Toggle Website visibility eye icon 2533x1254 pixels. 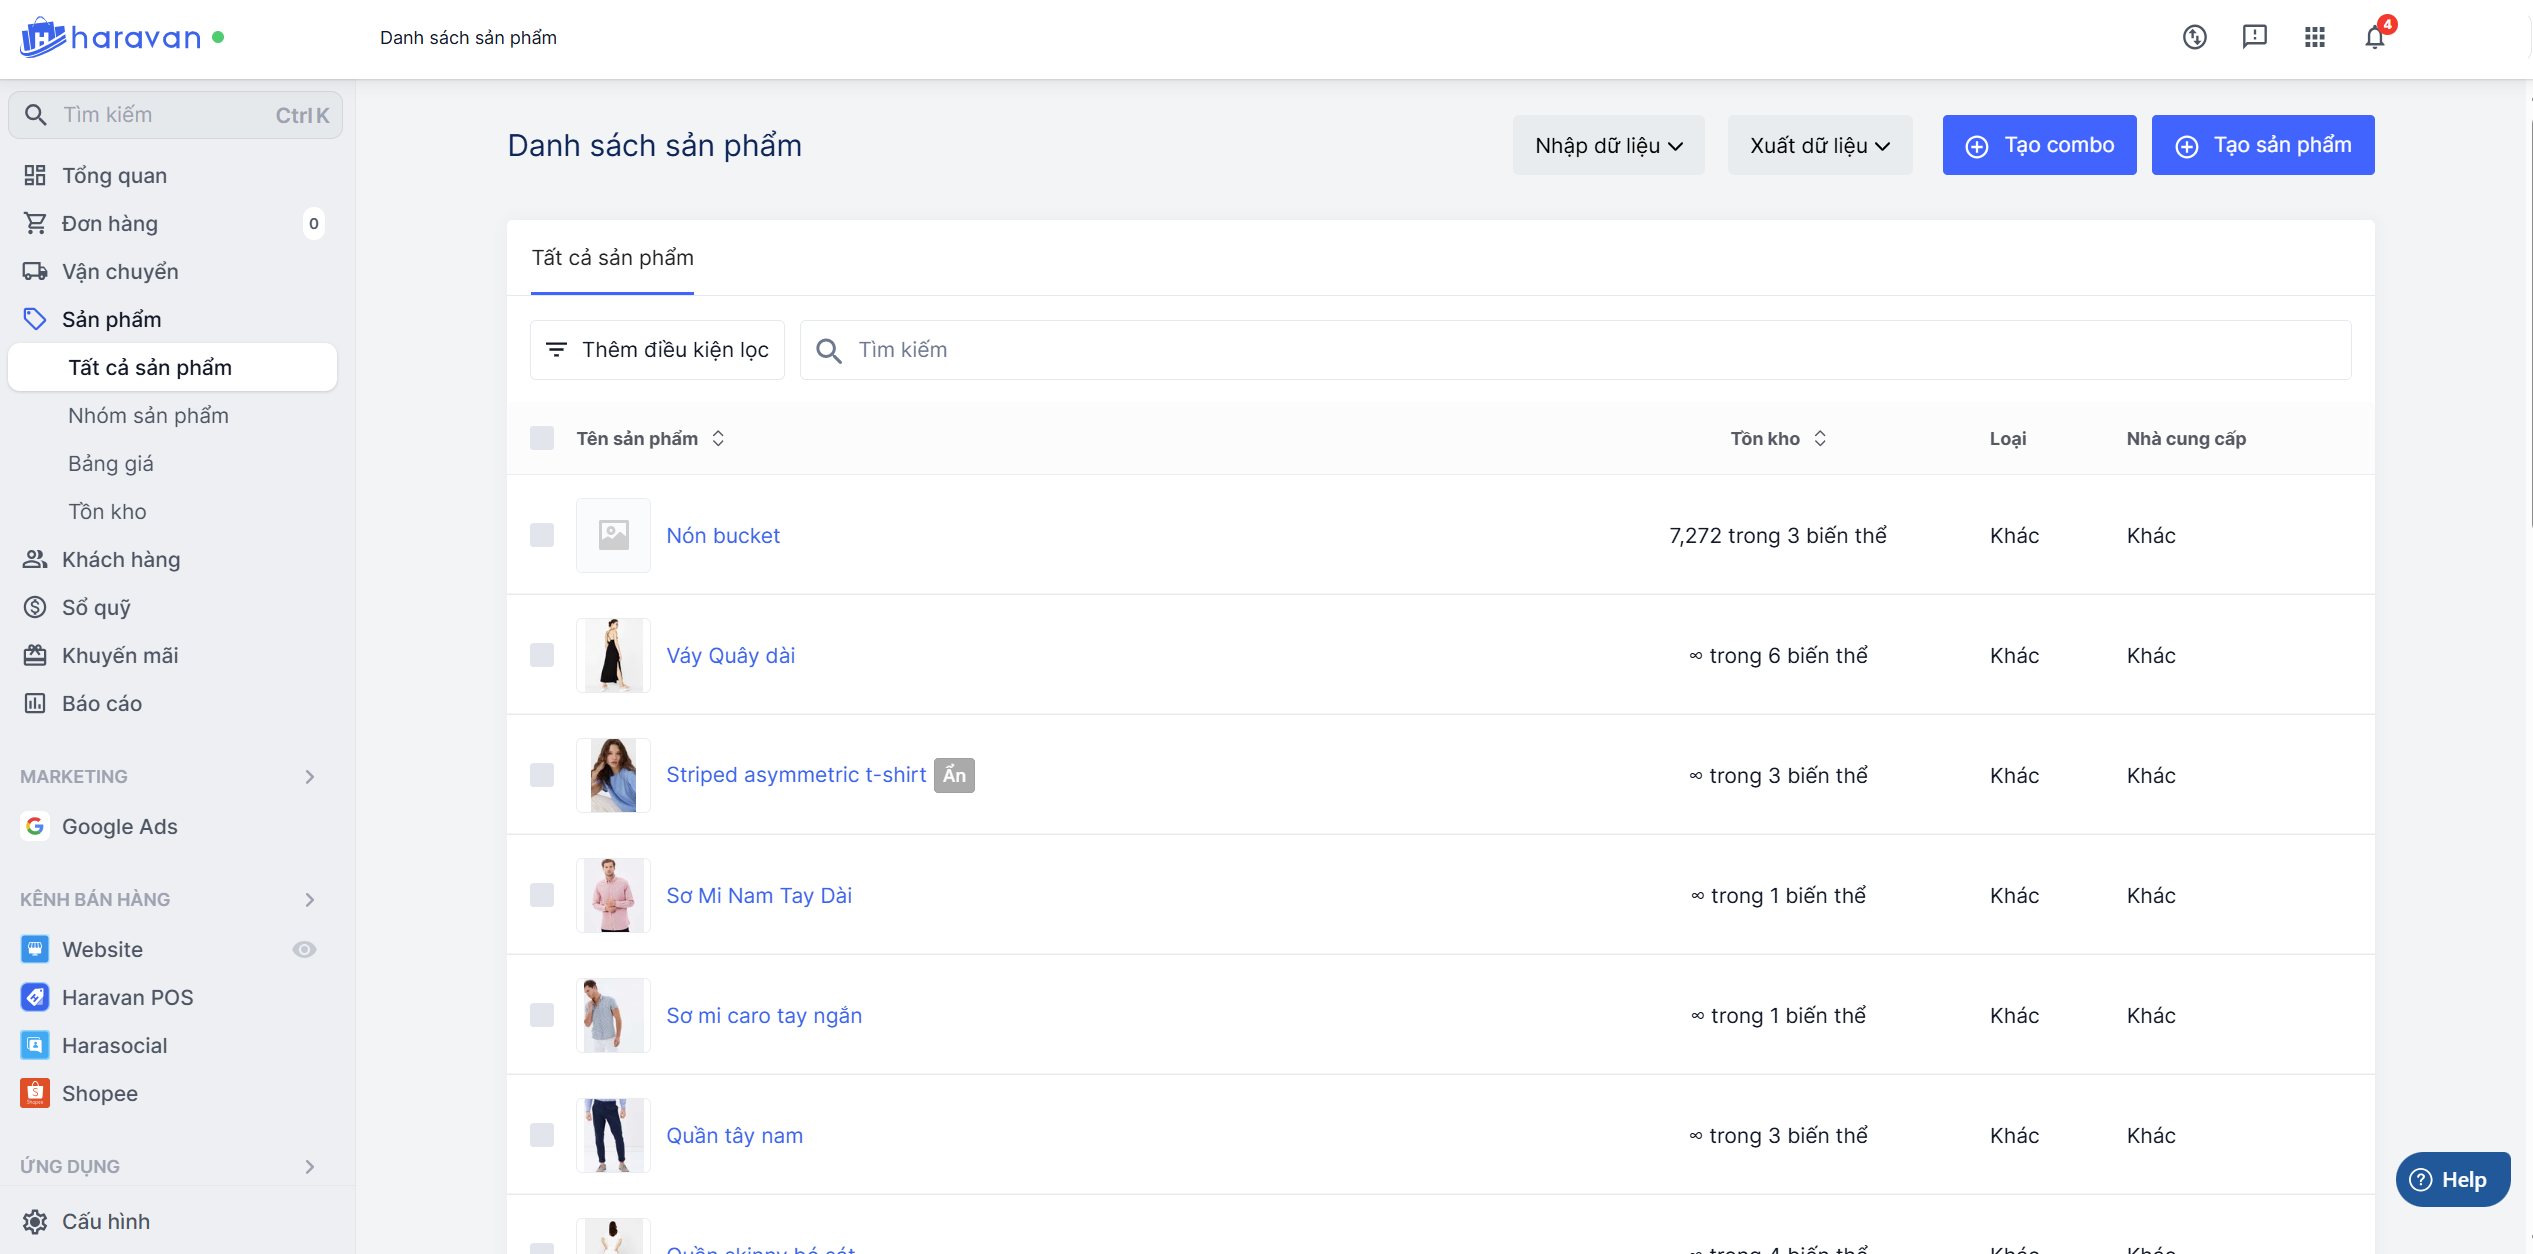click(x=304, y=949)
